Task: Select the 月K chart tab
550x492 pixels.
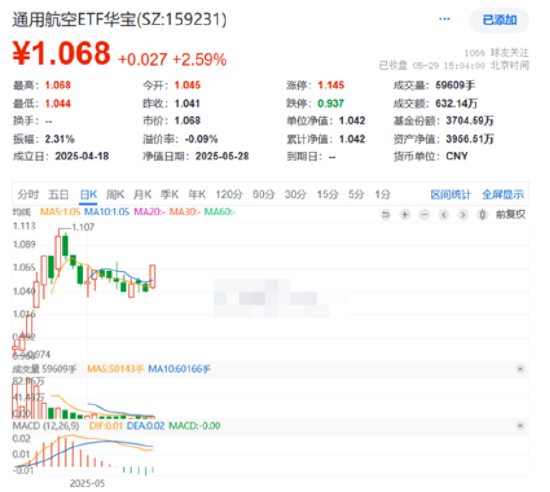Action: (142, 194)
